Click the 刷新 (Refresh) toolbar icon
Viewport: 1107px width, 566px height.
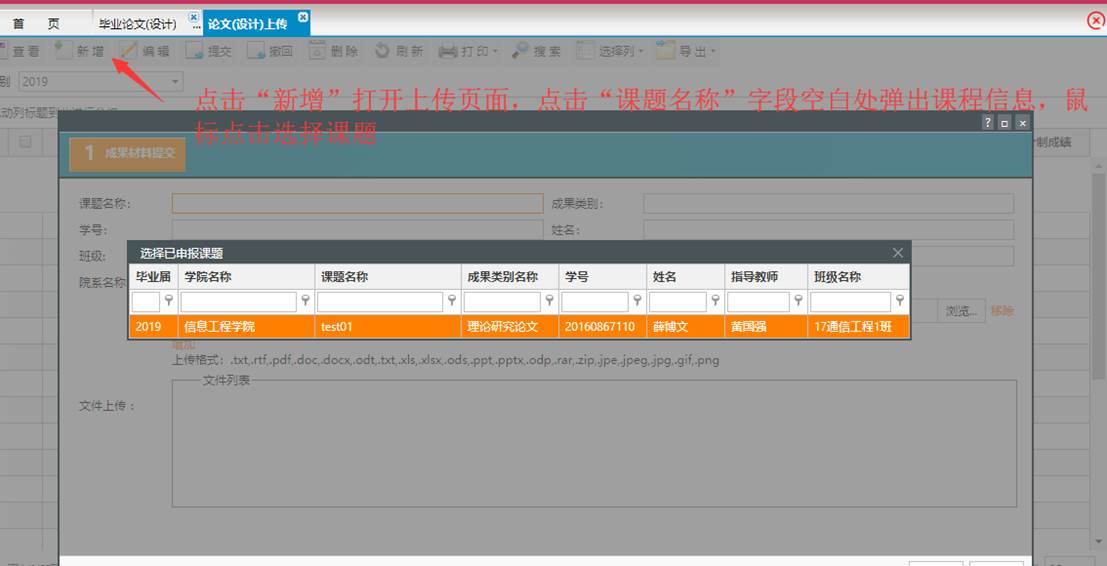[x=383, y=51]
